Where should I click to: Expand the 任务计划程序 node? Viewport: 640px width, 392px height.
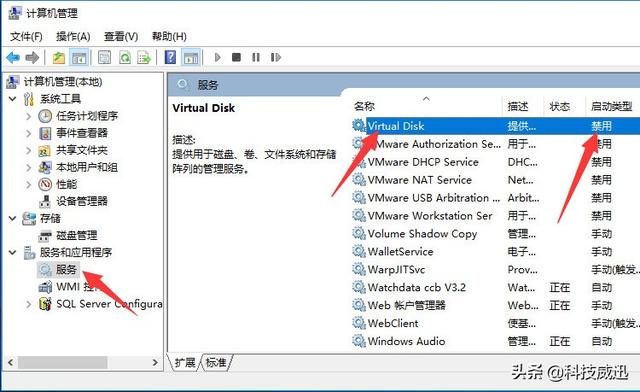click(29, 116)
